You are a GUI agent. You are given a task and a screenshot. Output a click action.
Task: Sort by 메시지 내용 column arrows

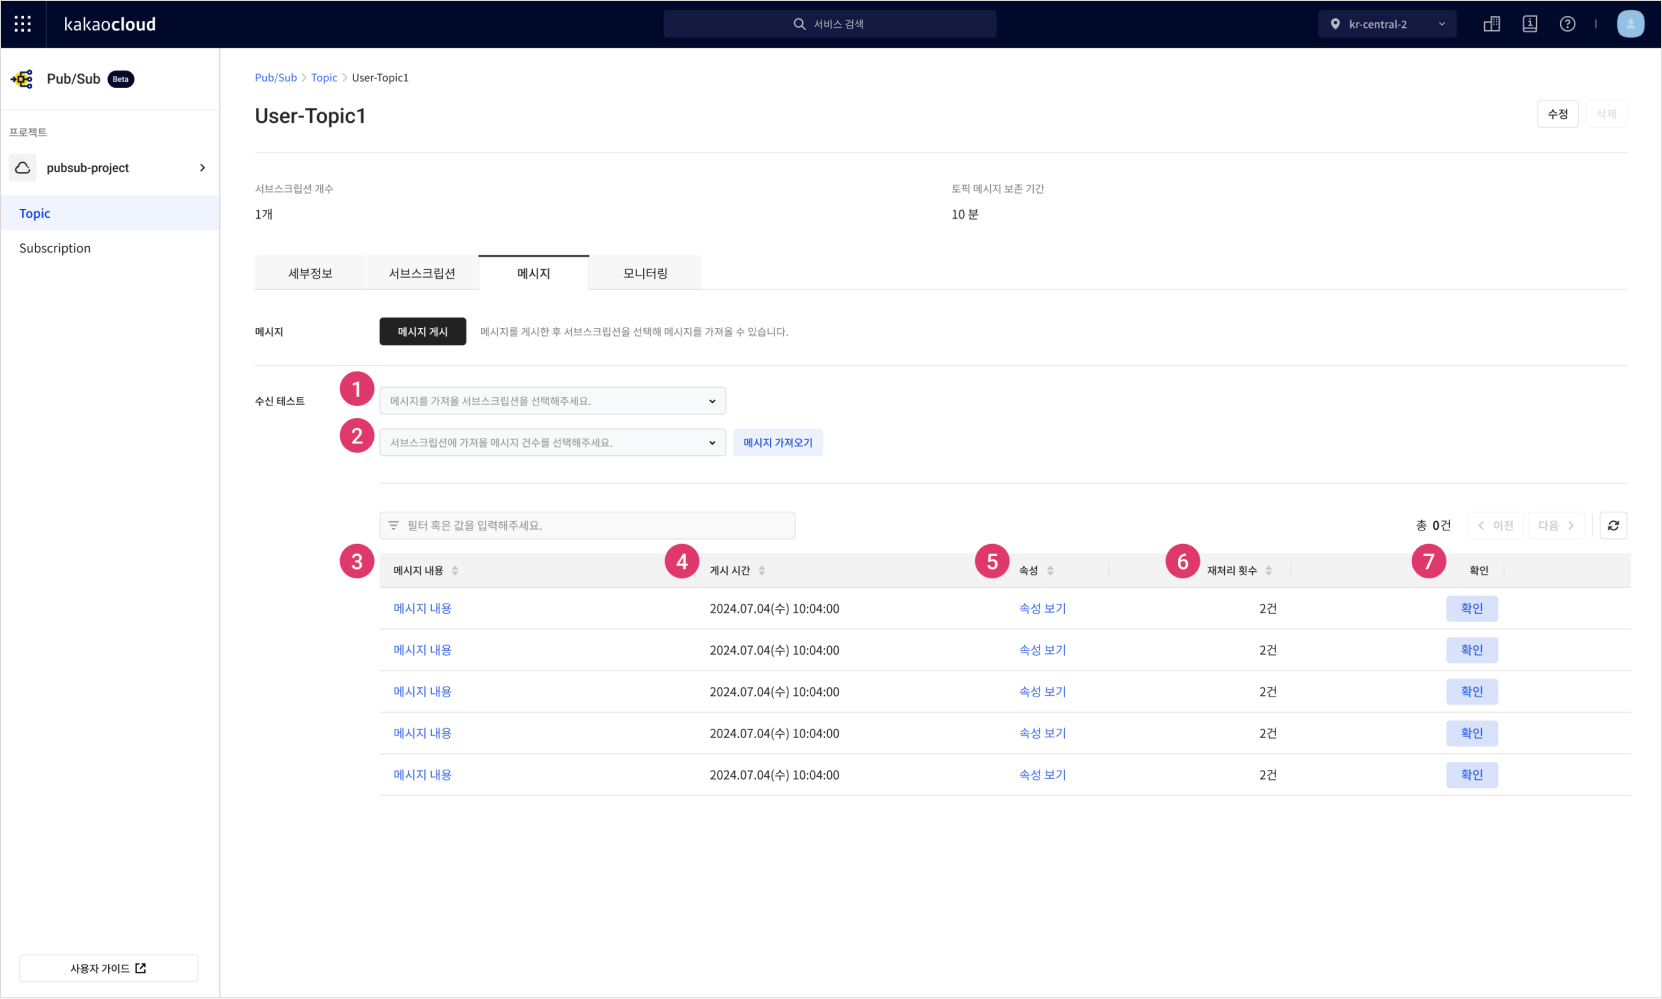coord(455,570)
